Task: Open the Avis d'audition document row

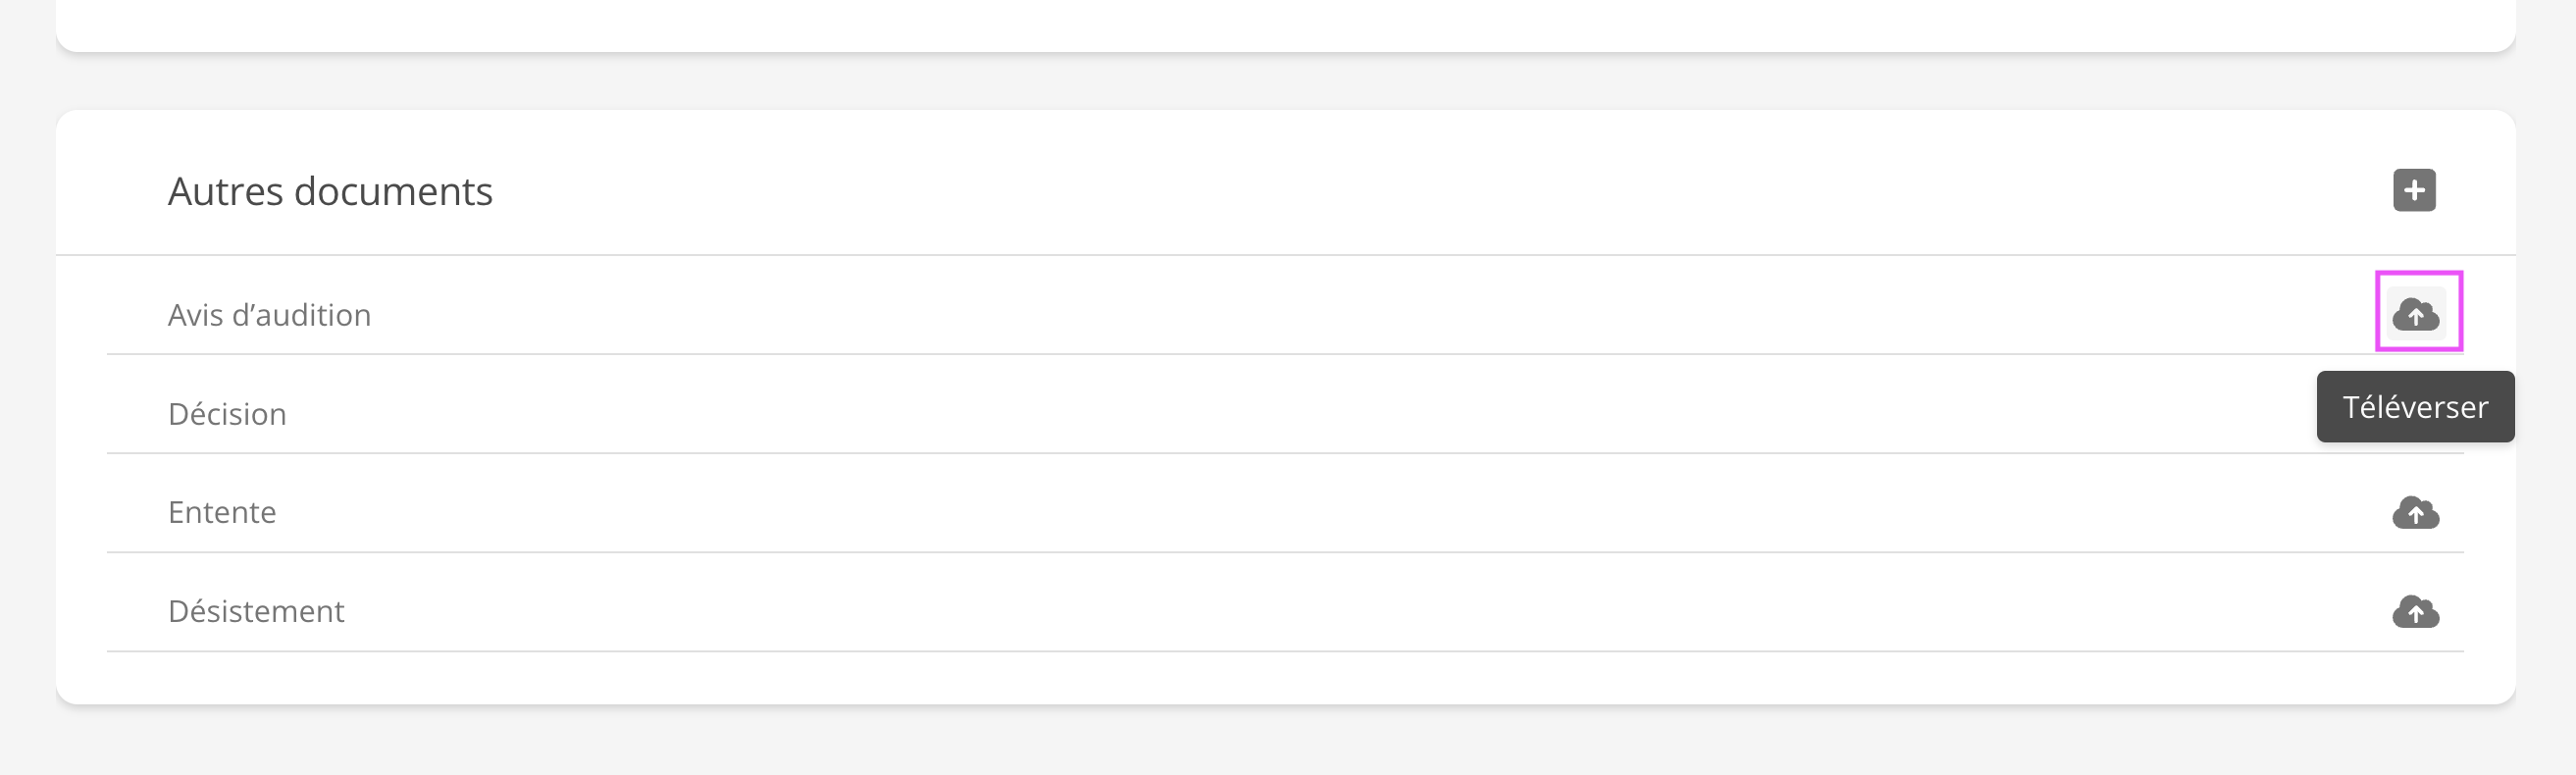Action: click(x=1200, y=315)
